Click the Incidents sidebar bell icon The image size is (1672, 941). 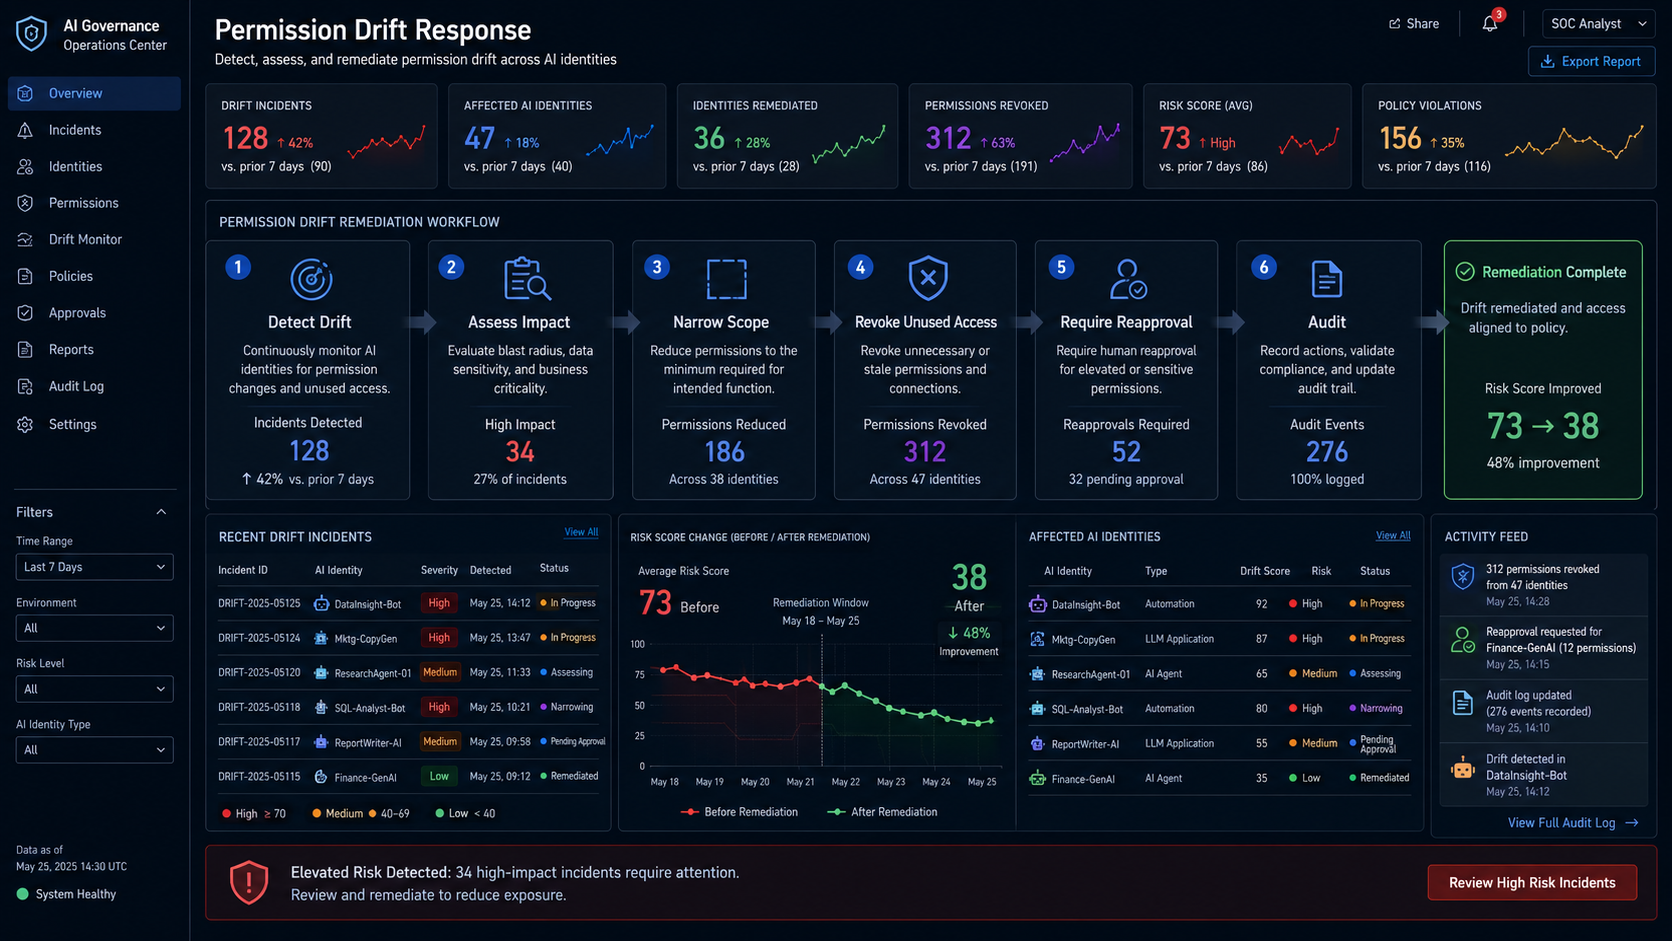(26, 130)
